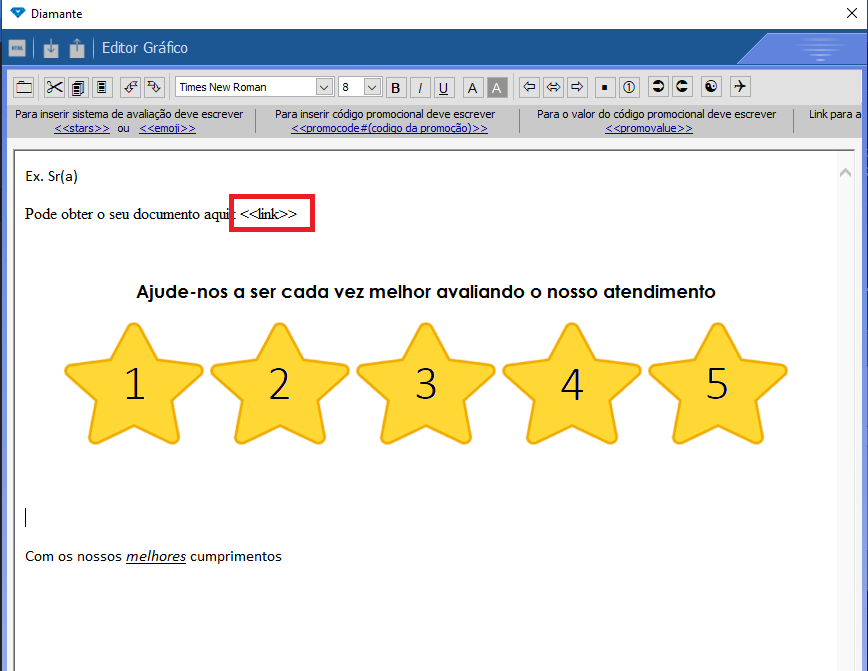
Task: Toggle Italic formatting
Action: pyautogui.click(x=420, y=87)
